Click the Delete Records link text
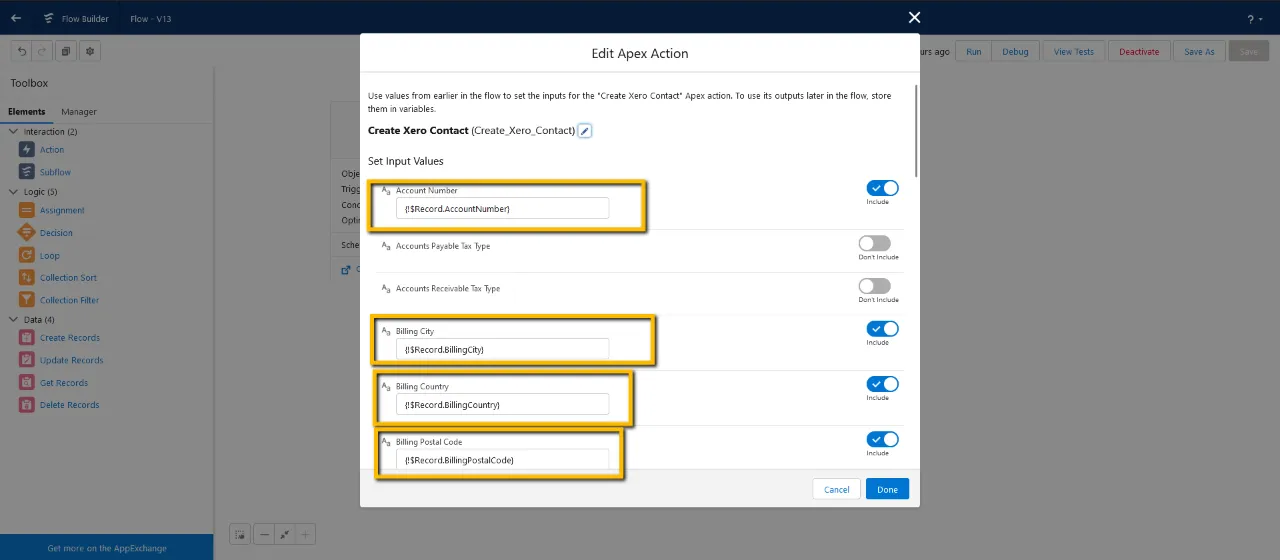The width and height of the screenshot is (1280, 560). [69, 405]
